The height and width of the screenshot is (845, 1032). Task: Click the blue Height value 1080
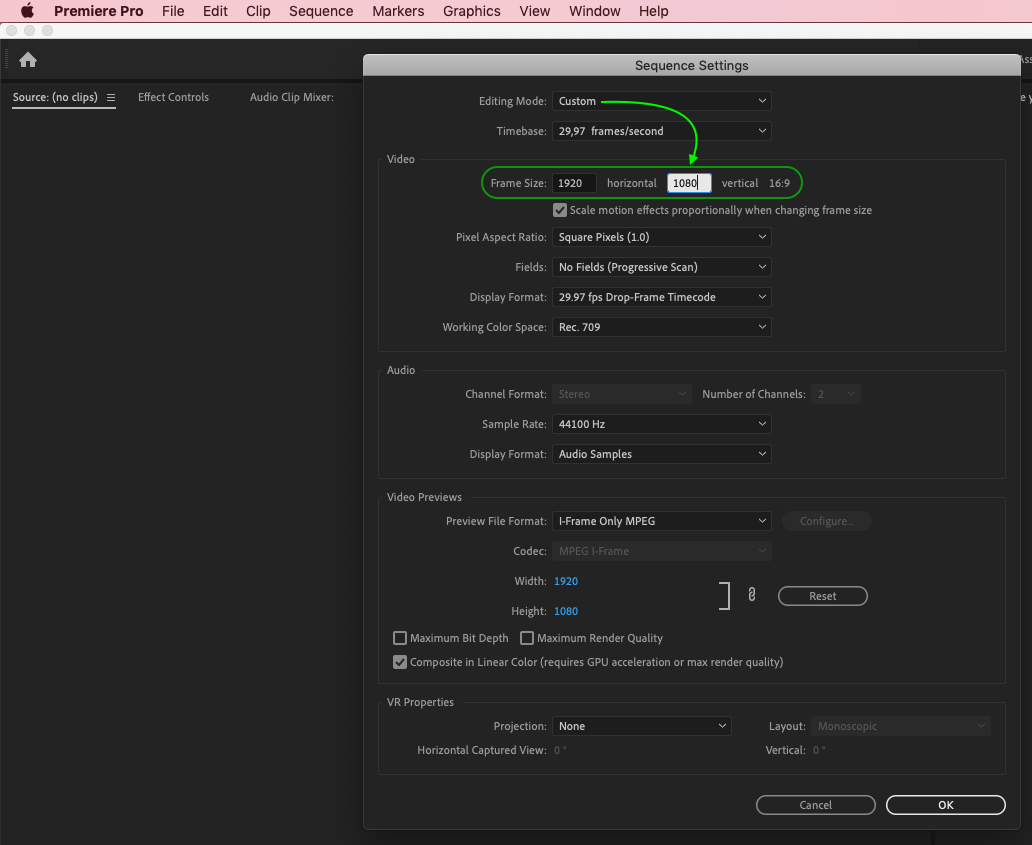point(566,611)
